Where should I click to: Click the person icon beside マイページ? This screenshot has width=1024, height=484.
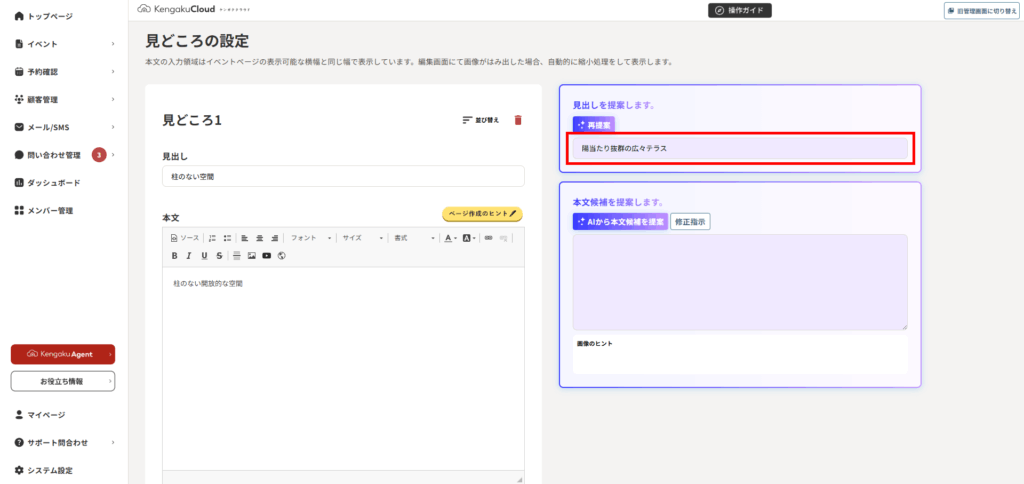(19, 415)
